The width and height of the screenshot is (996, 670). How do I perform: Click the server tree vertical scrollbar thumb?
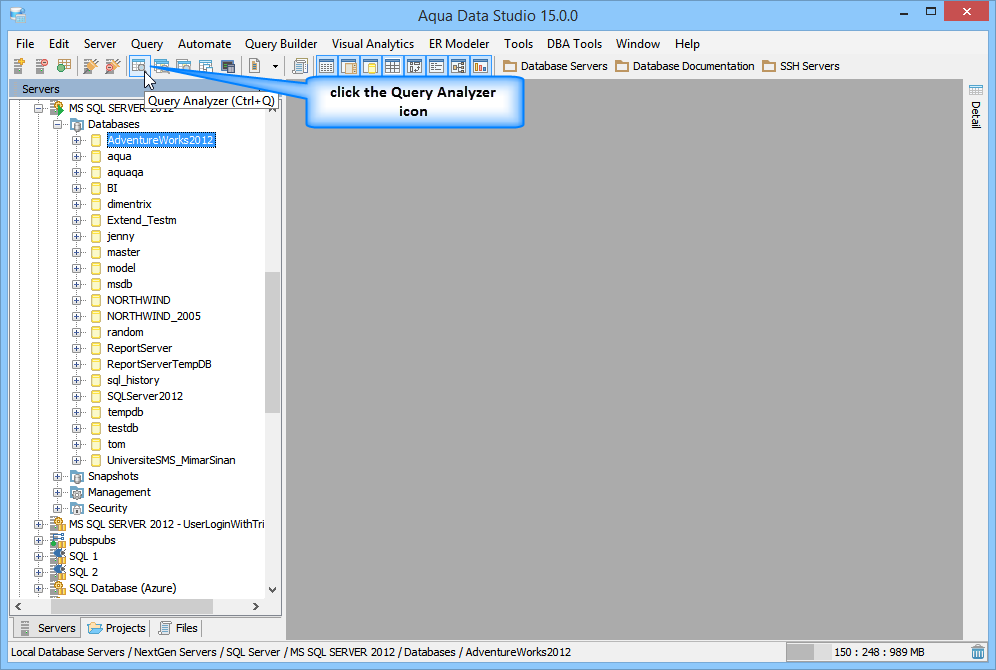tap(273, 342)
